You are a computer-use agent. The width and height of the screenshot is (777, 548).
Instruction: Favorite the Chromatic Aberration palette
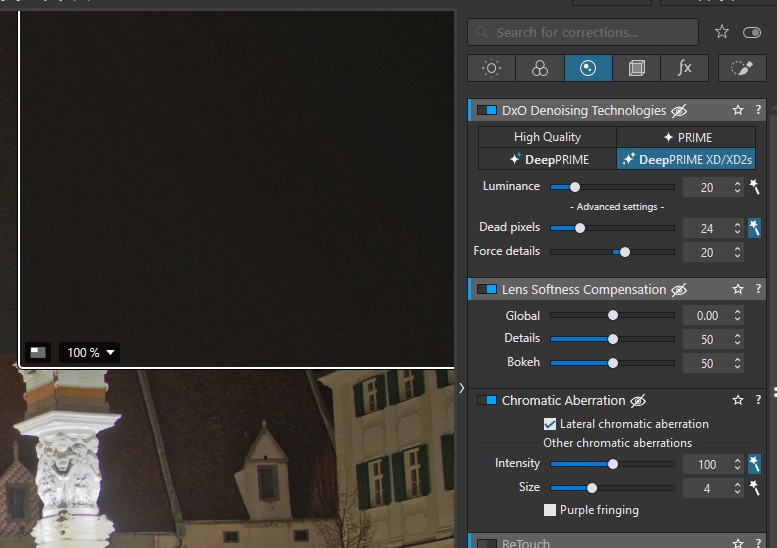[738, 400]
